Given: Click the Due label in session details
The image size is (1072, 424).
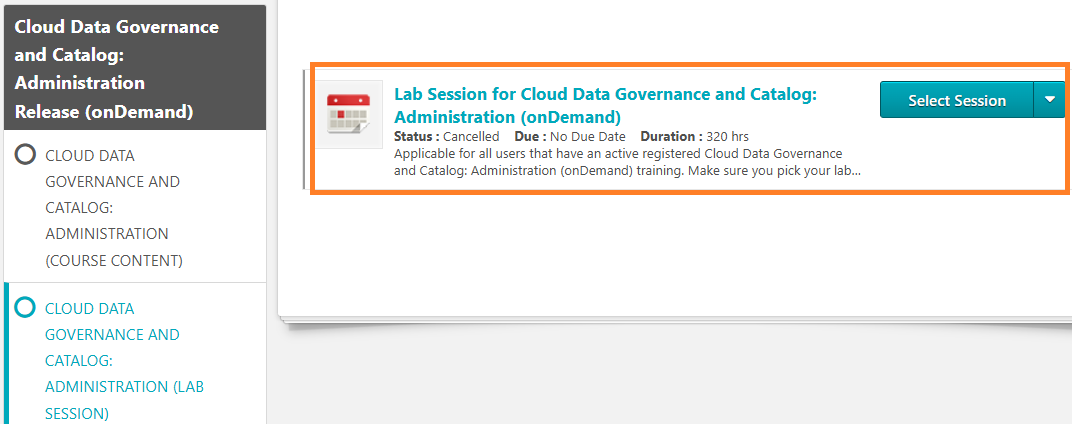Looking at the screenshot, I should (529, 136).
